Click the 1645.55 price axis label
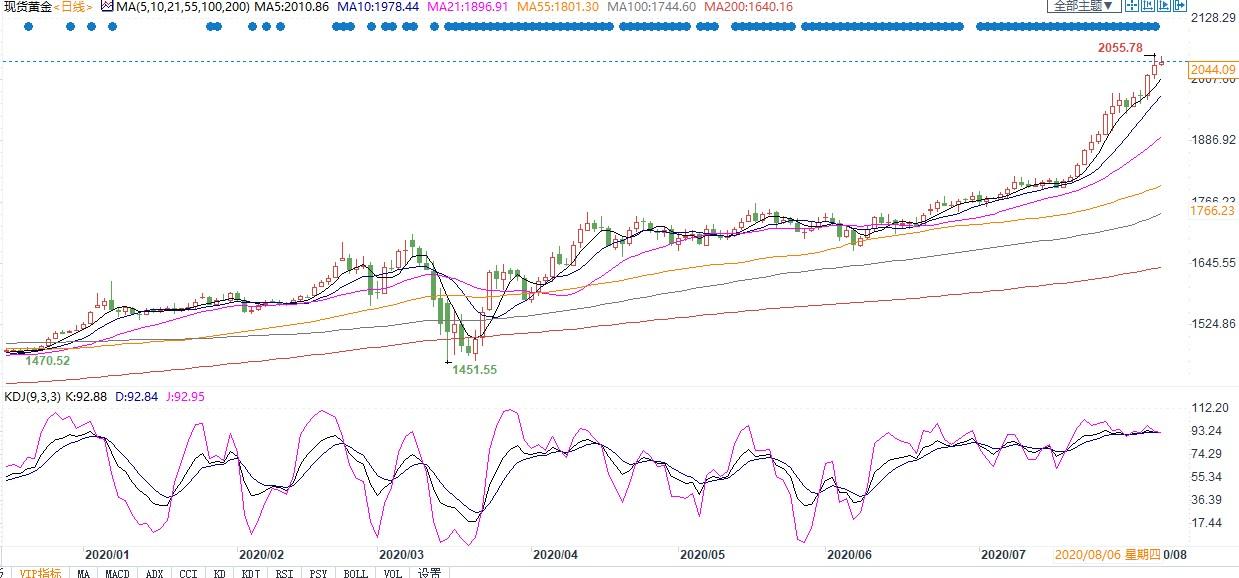Viewport: 1239px width, 578px height. click(1212, 263)
